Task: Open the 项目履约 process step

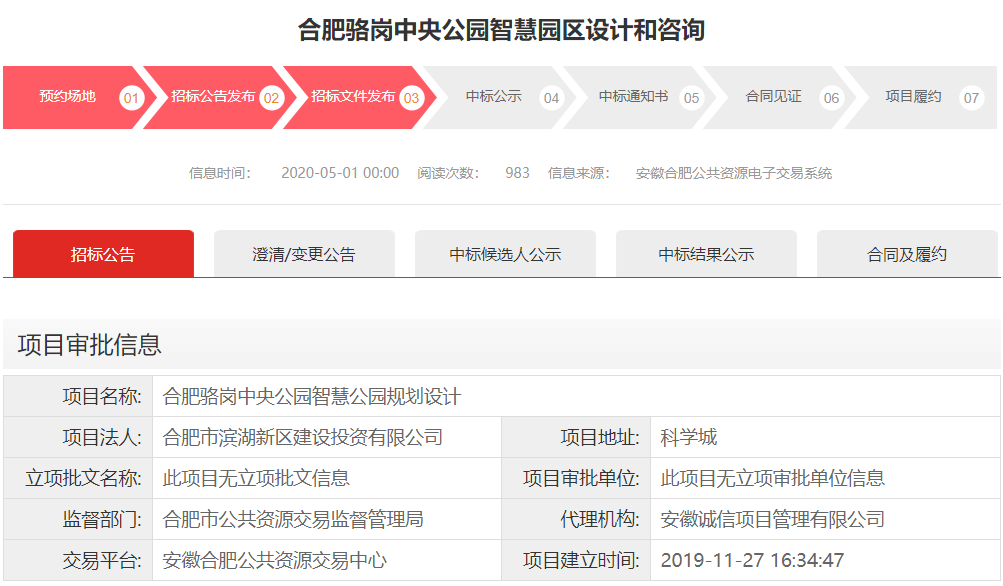Action: click(x=913, y=97)
